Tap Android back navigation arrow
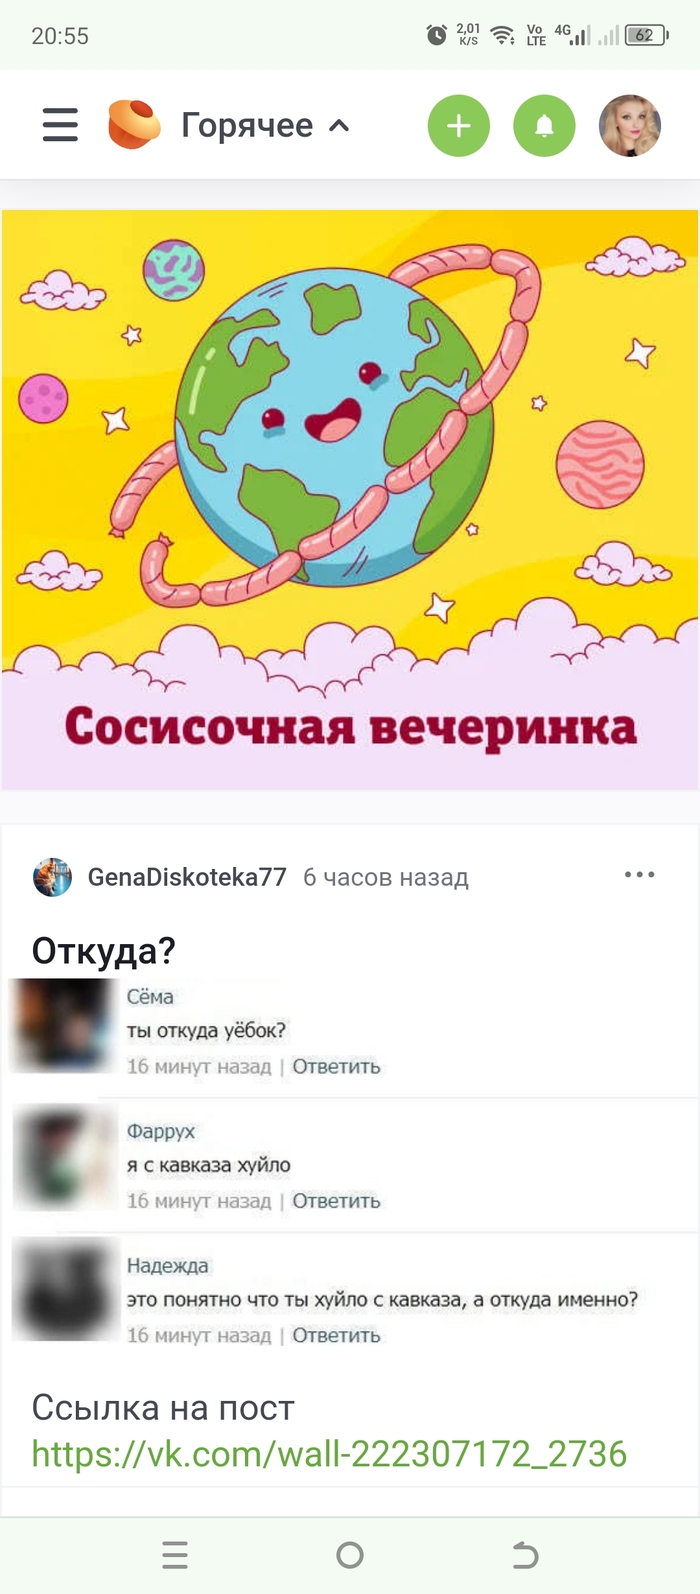Image resolution: width=700 pixels, height=1594 pixels. click(525, 1555)
